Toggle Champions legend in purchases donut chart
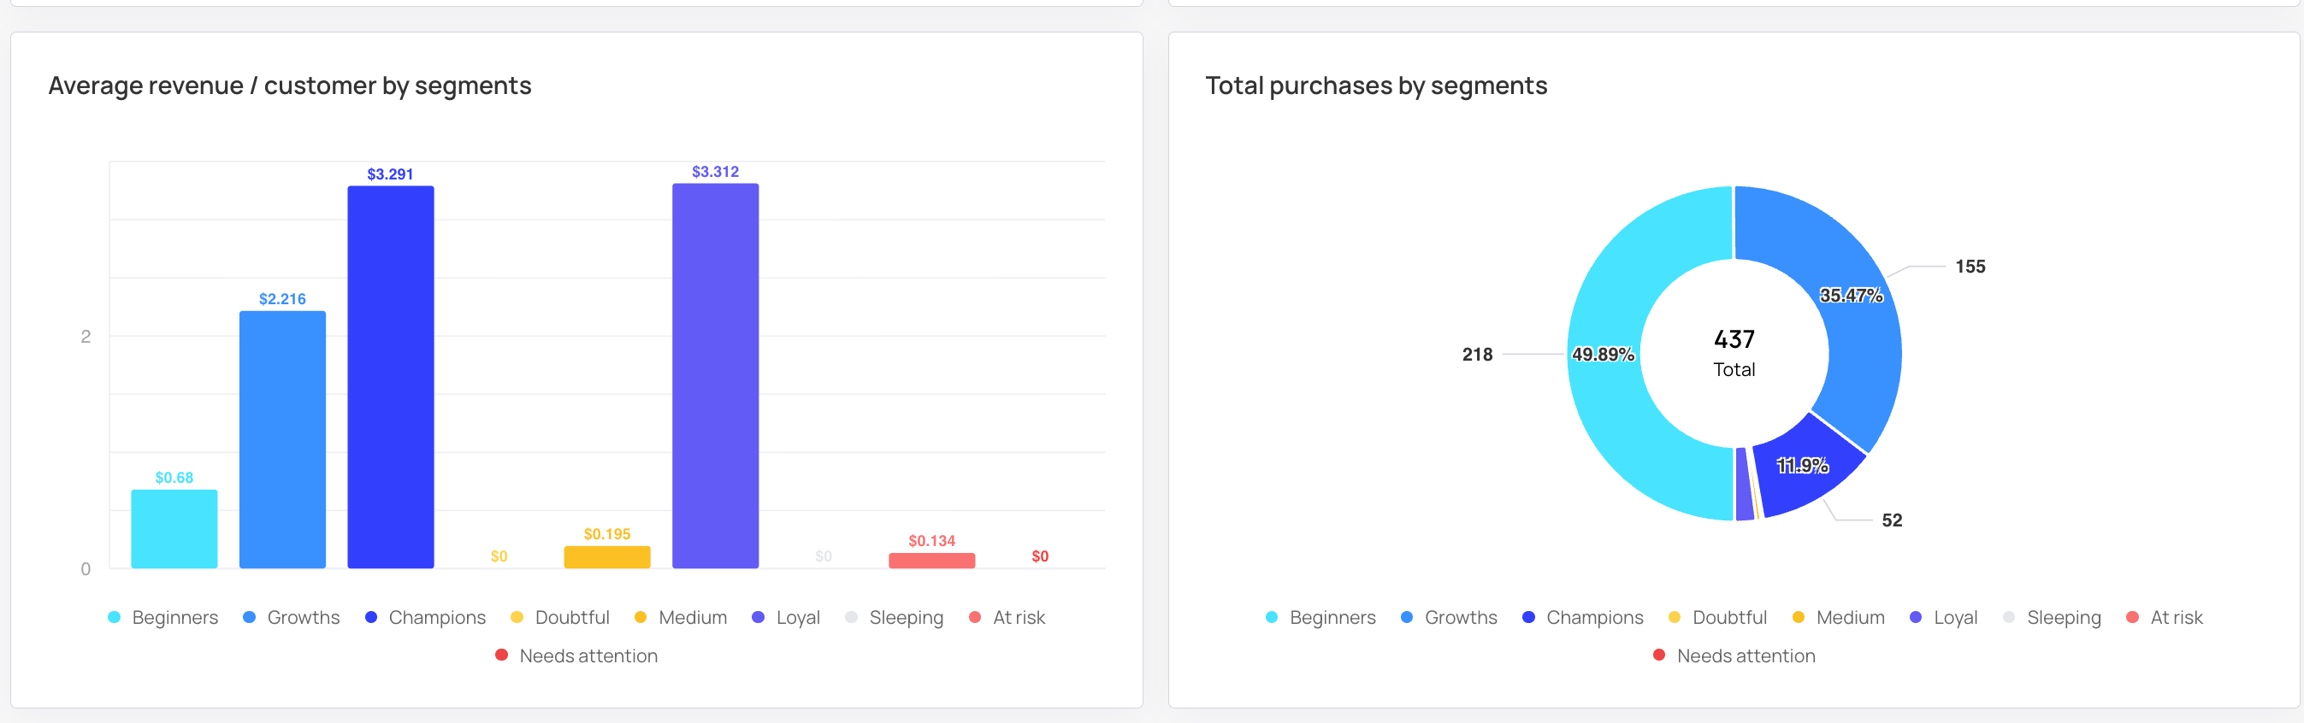Viewport: 2304px width, 723px height. coord(1583,618)
